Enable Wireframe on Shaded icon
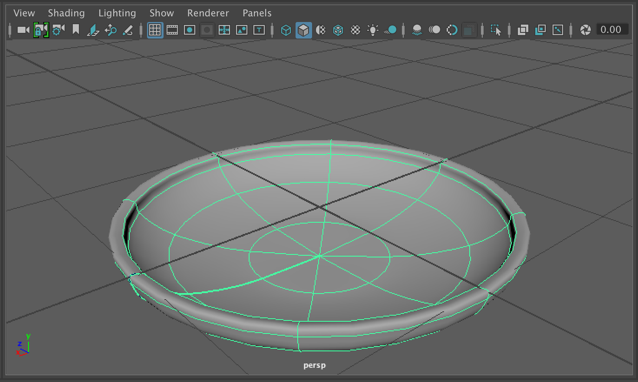 (338, 30)
